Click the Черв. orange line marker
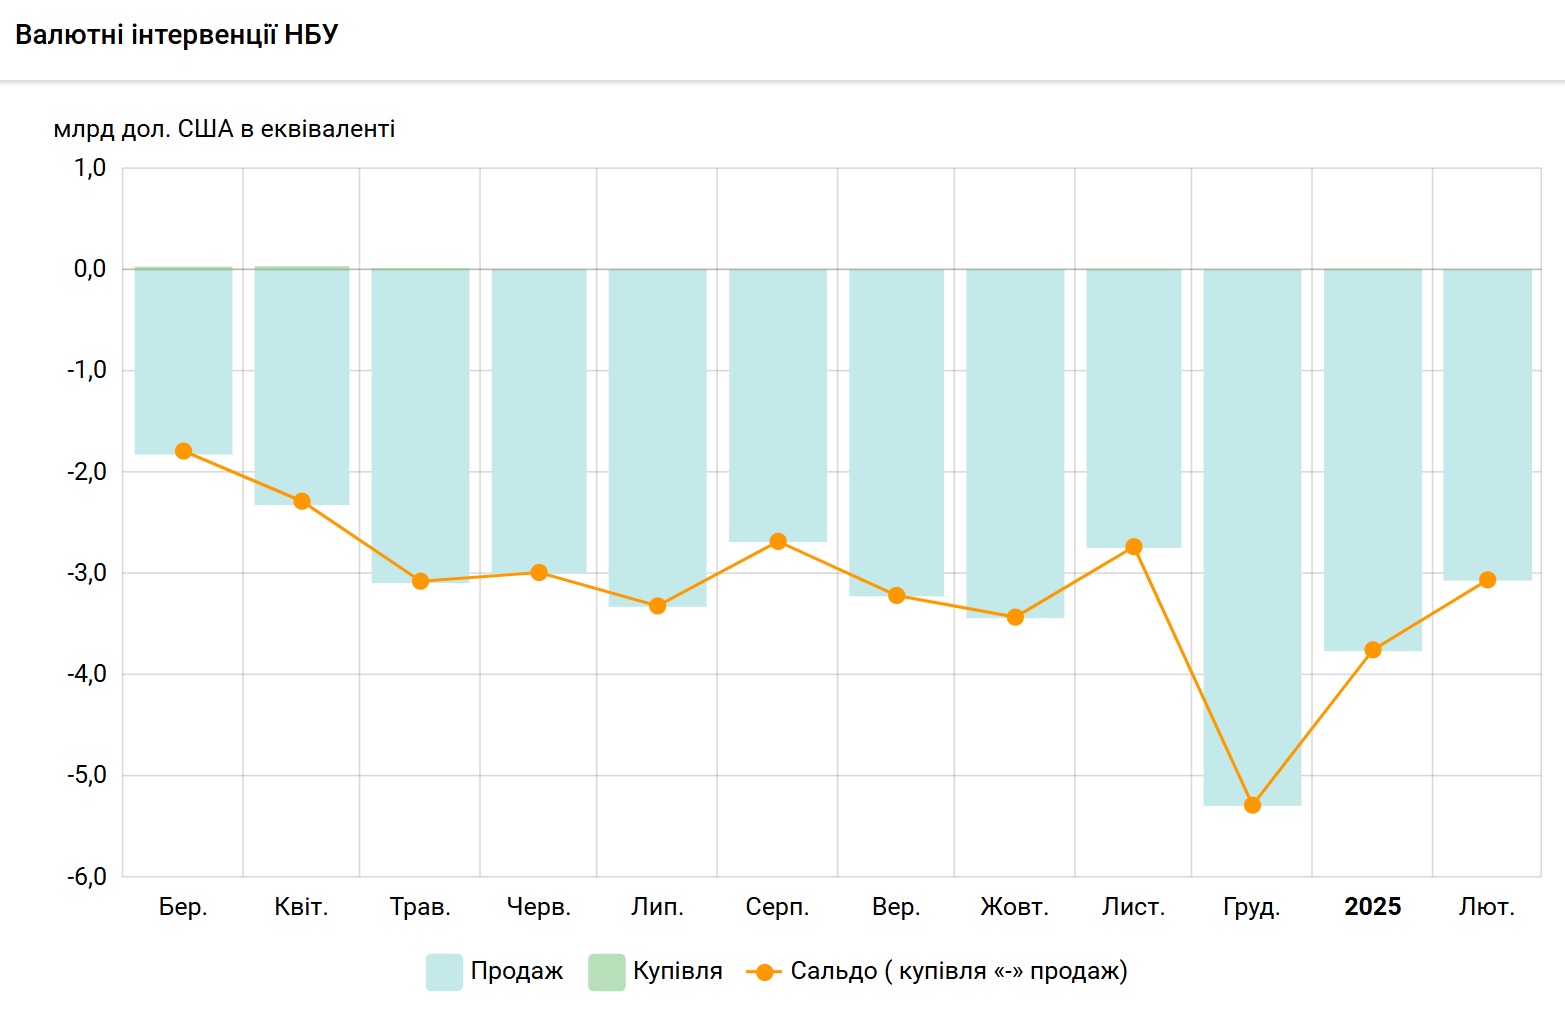Viewport: 1565px width, 1017px height. [539, 572]
